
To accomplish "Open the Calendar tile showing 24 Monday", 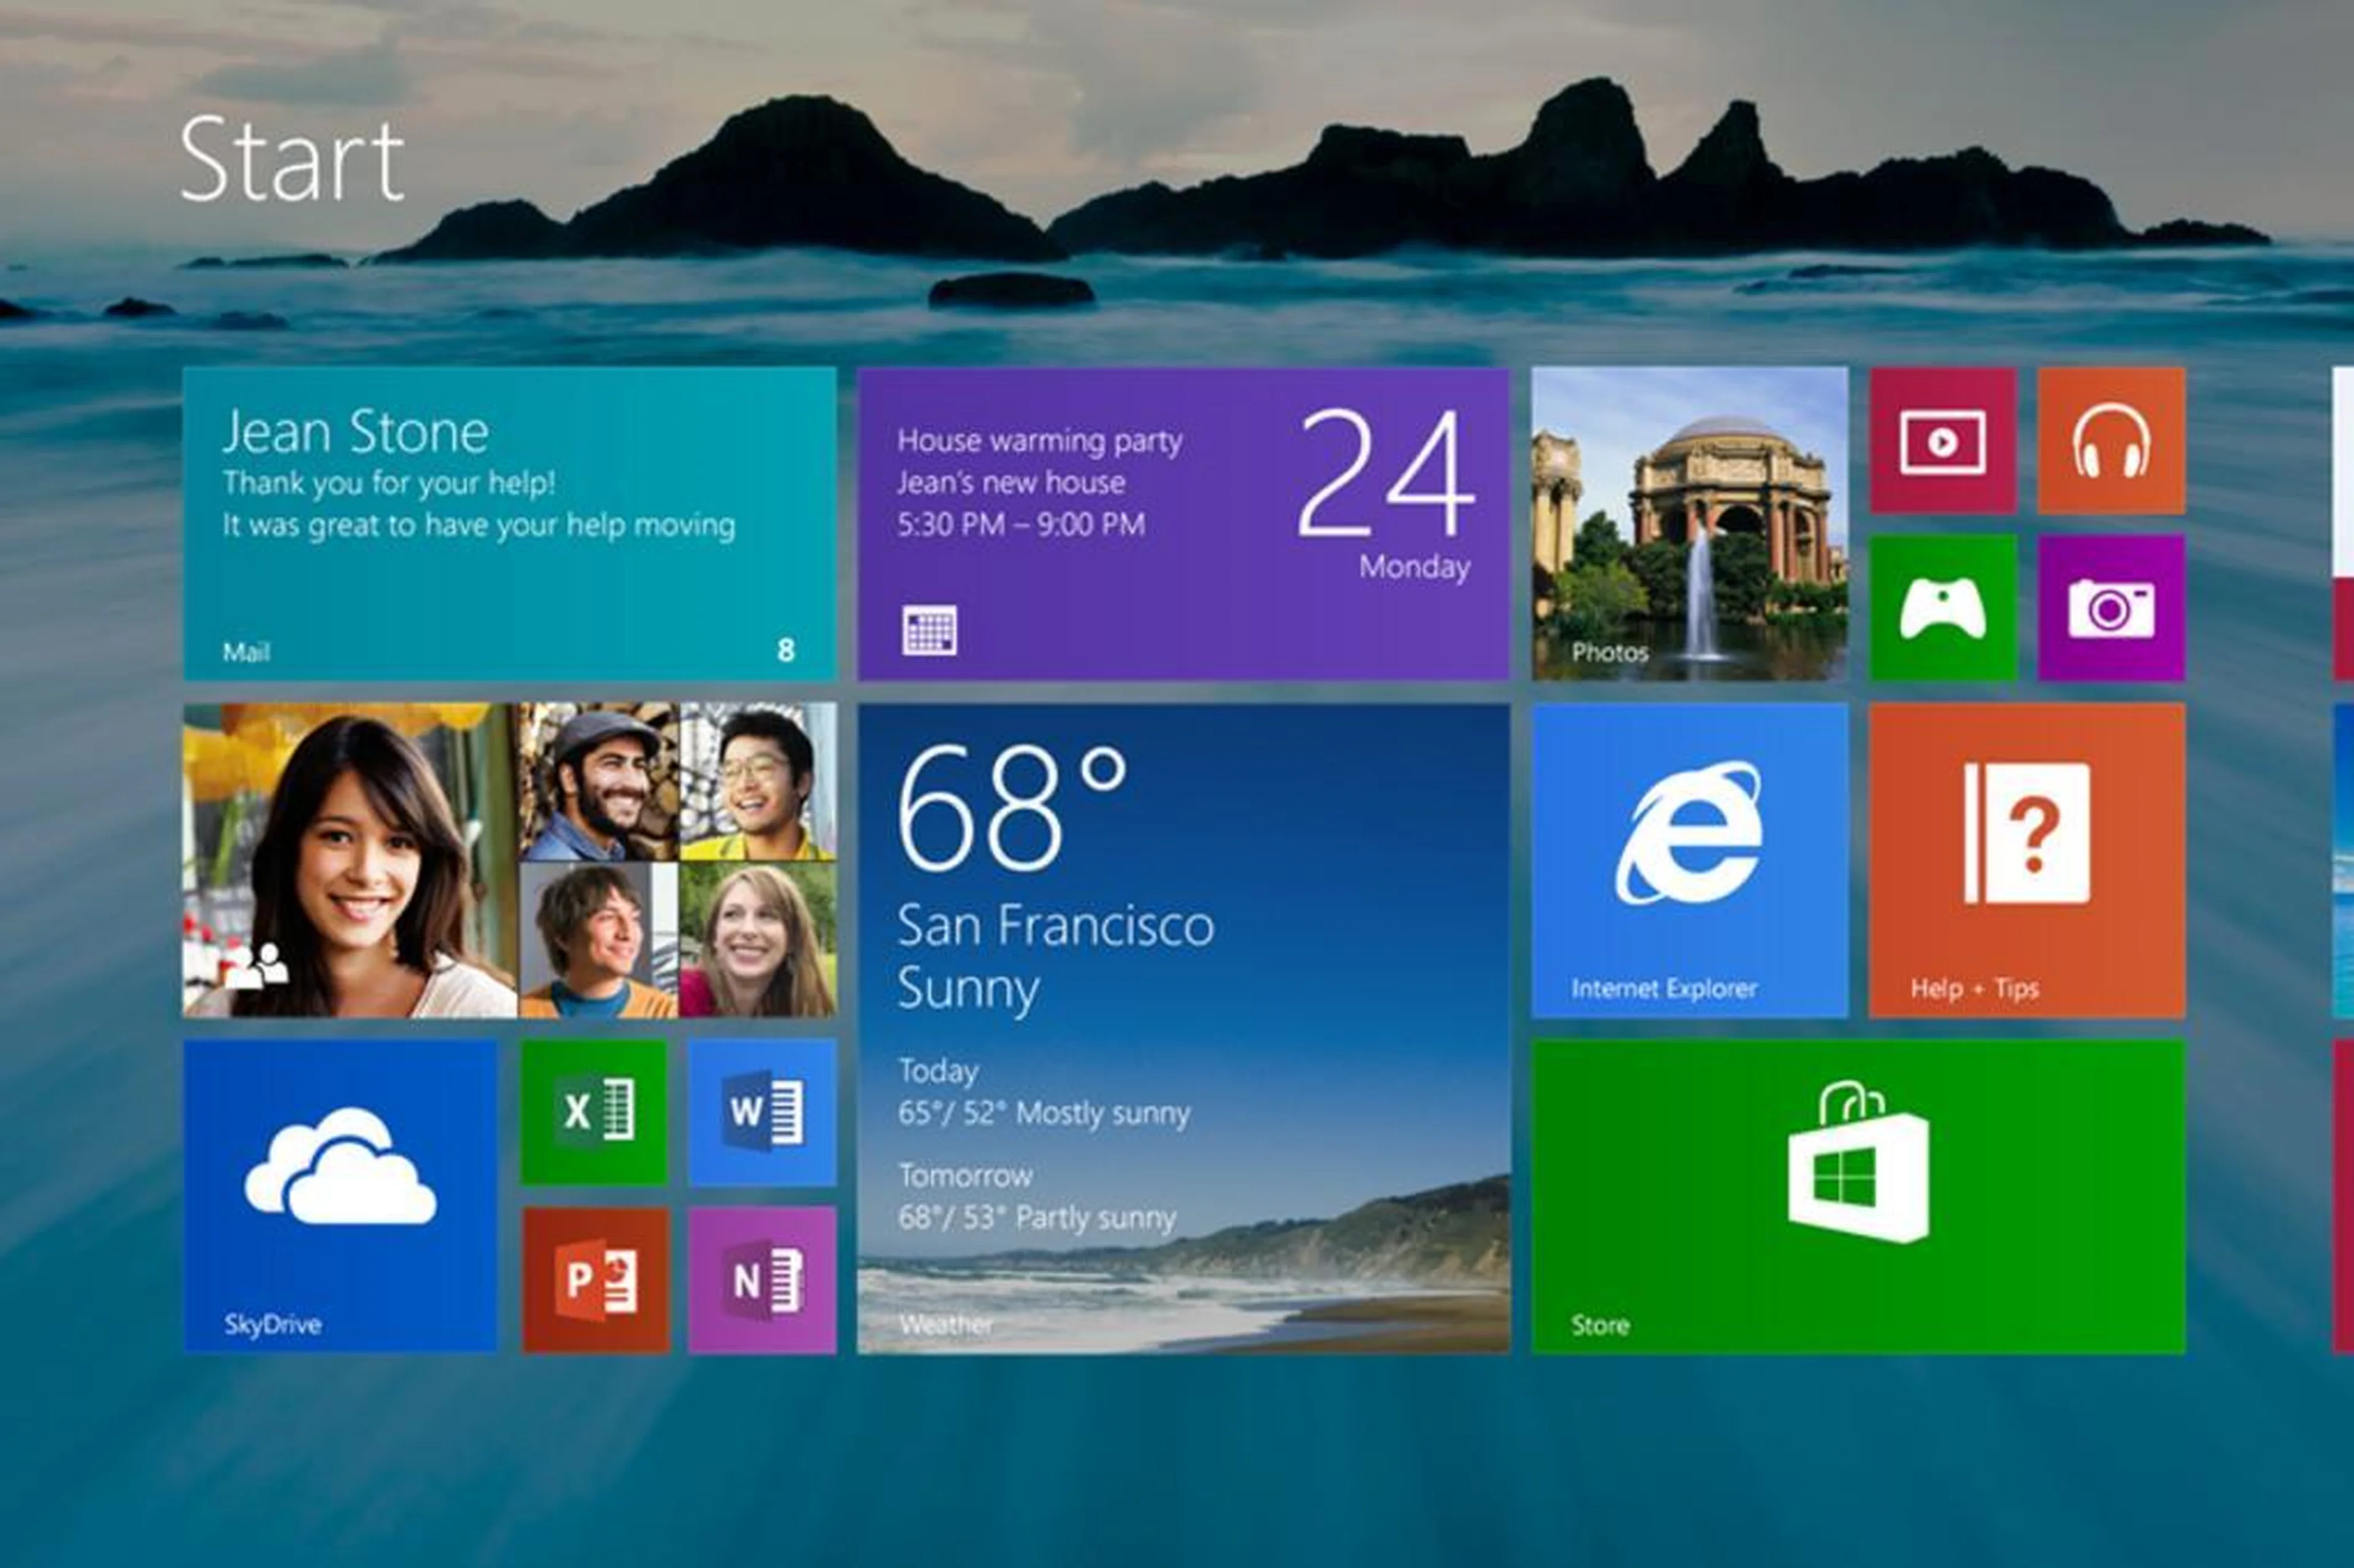I will pos(1183,524).
